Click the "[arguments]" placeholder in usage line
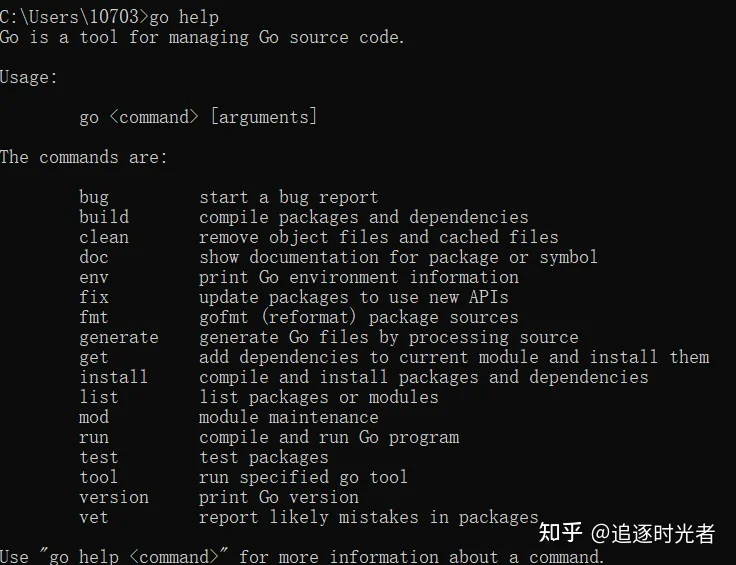The image size is (736, 565). 264,117
